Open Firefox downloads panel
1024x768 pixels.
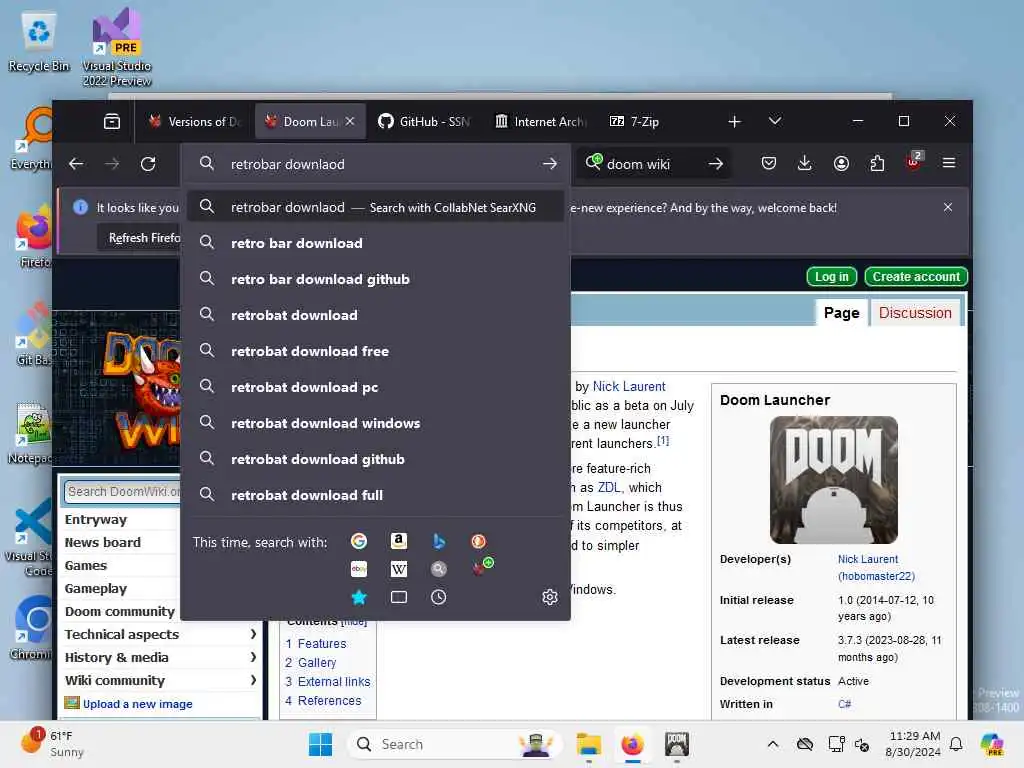coord(805,163)
